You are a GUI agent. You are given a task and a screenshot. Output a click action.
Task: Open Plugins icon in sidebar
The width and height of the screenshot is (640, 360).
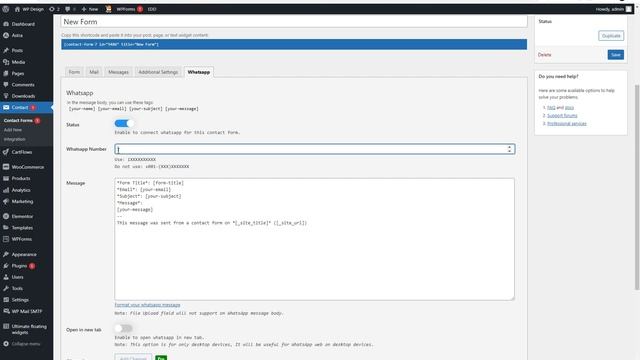6,266
